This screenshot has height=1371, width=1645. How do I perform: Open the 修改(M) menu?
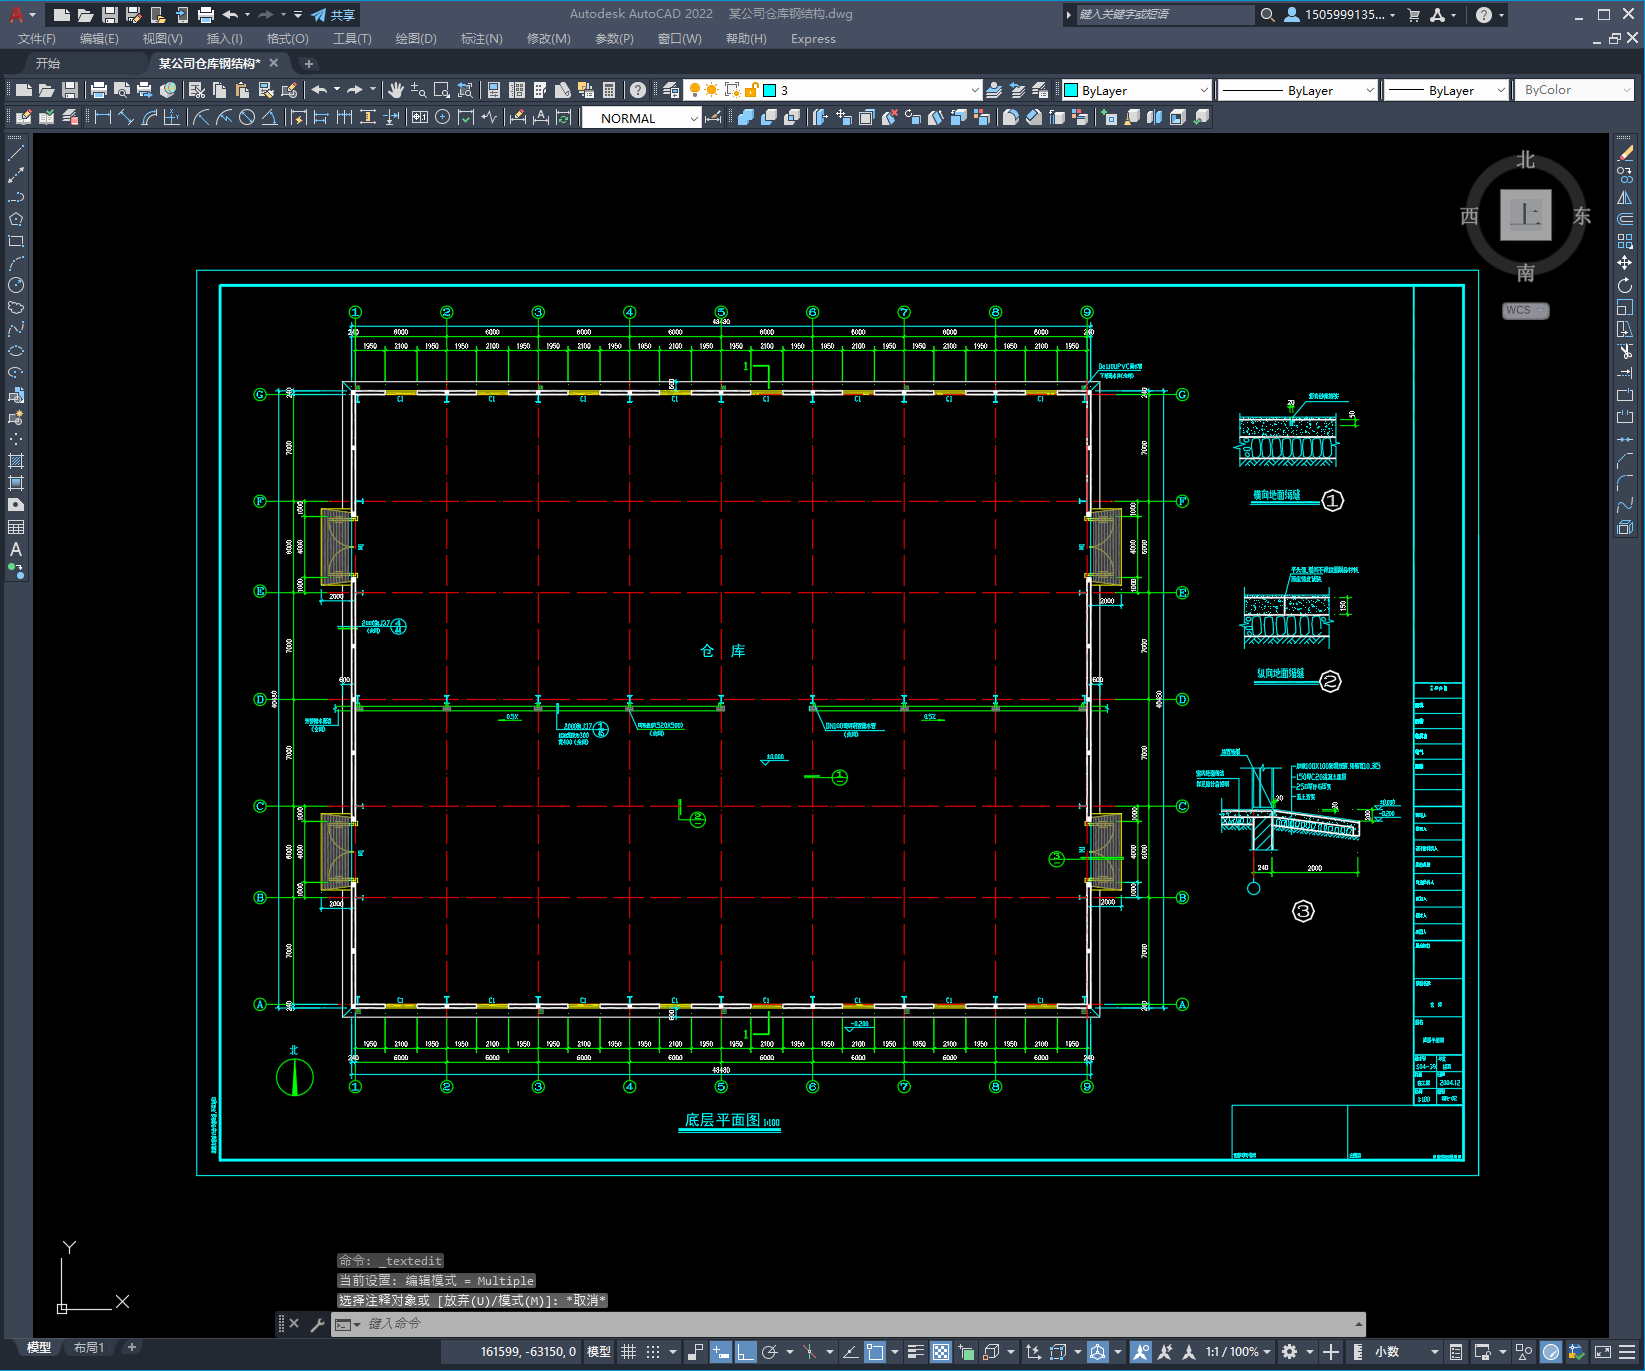click(x=548, y=39)
